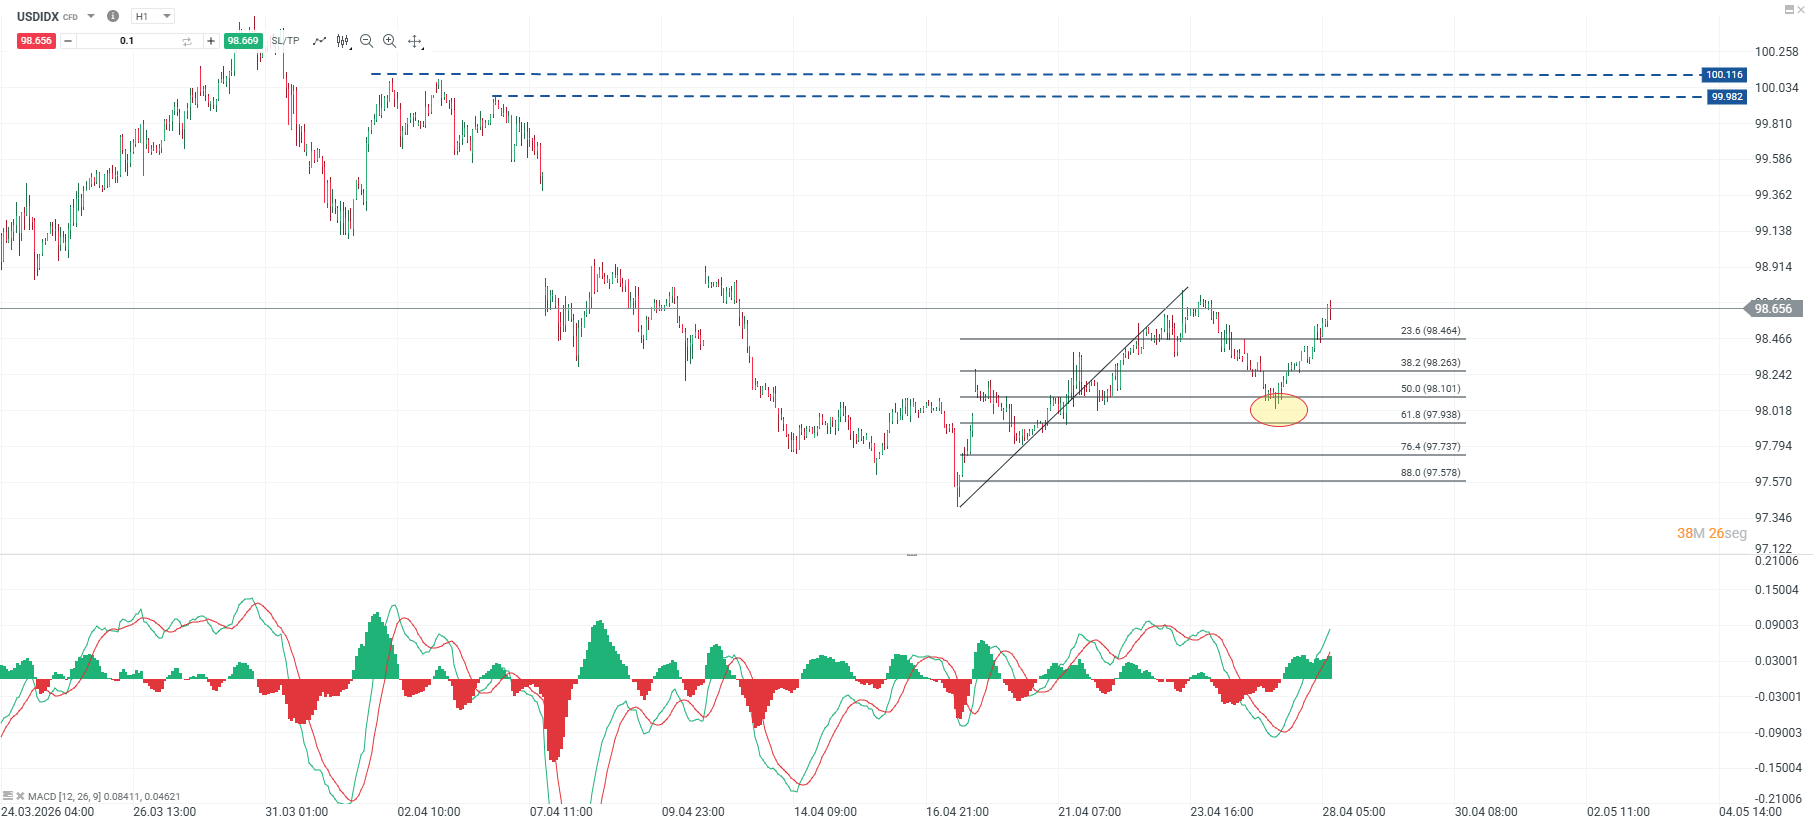Select the 100.116 dashed line price label
1814x822 pixels.
1724,75
